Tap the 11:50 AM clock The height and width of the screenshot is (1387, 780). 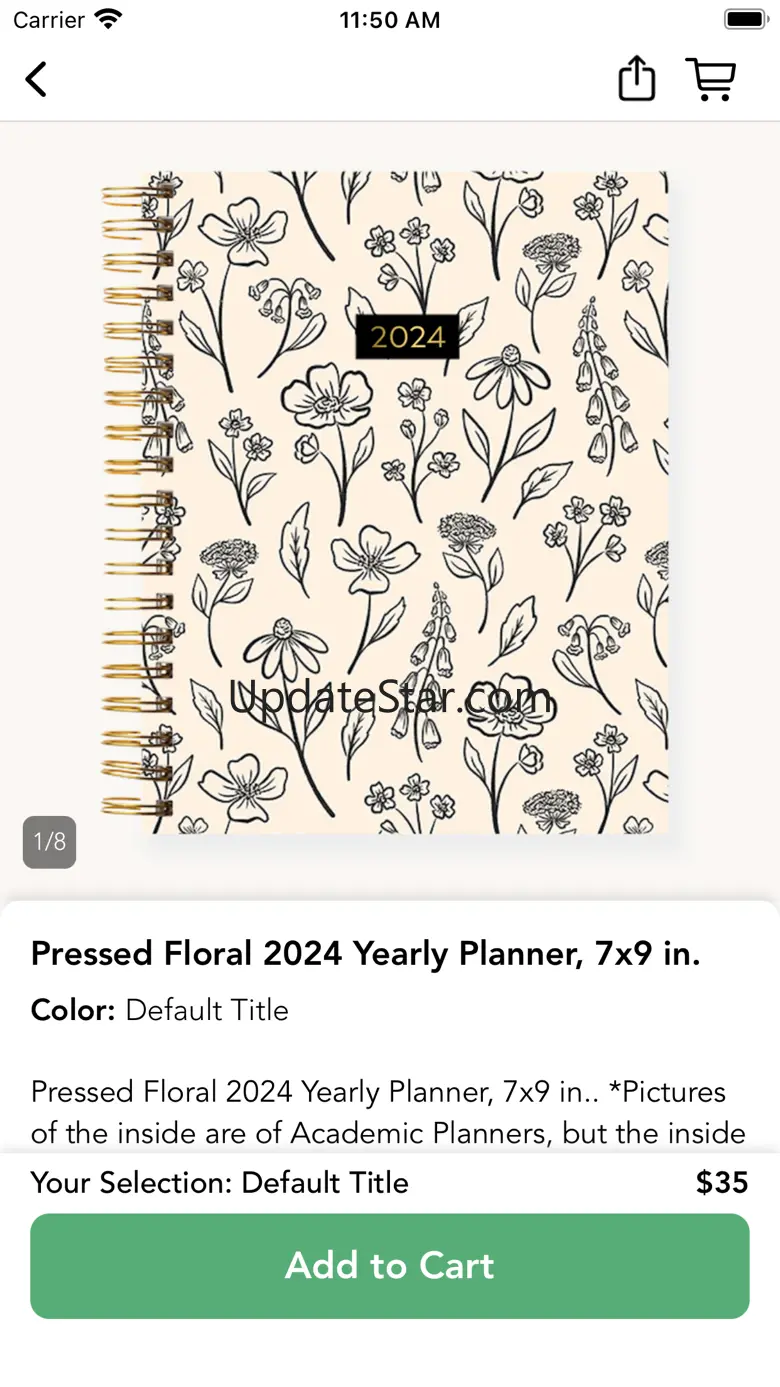coord(390,20)
